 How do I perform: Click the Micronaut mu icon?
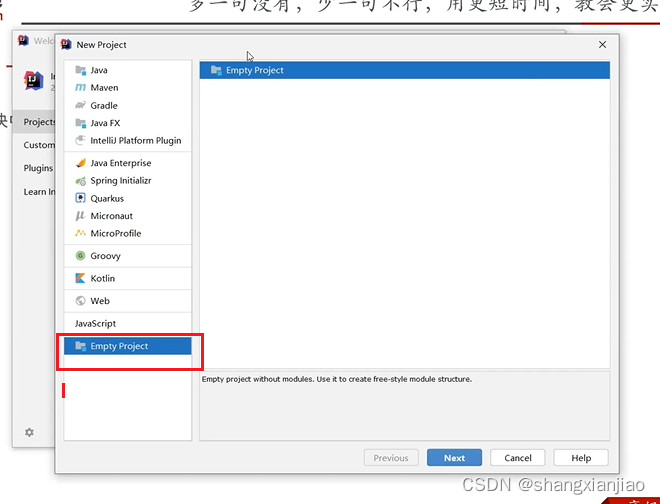pos(80,216)
